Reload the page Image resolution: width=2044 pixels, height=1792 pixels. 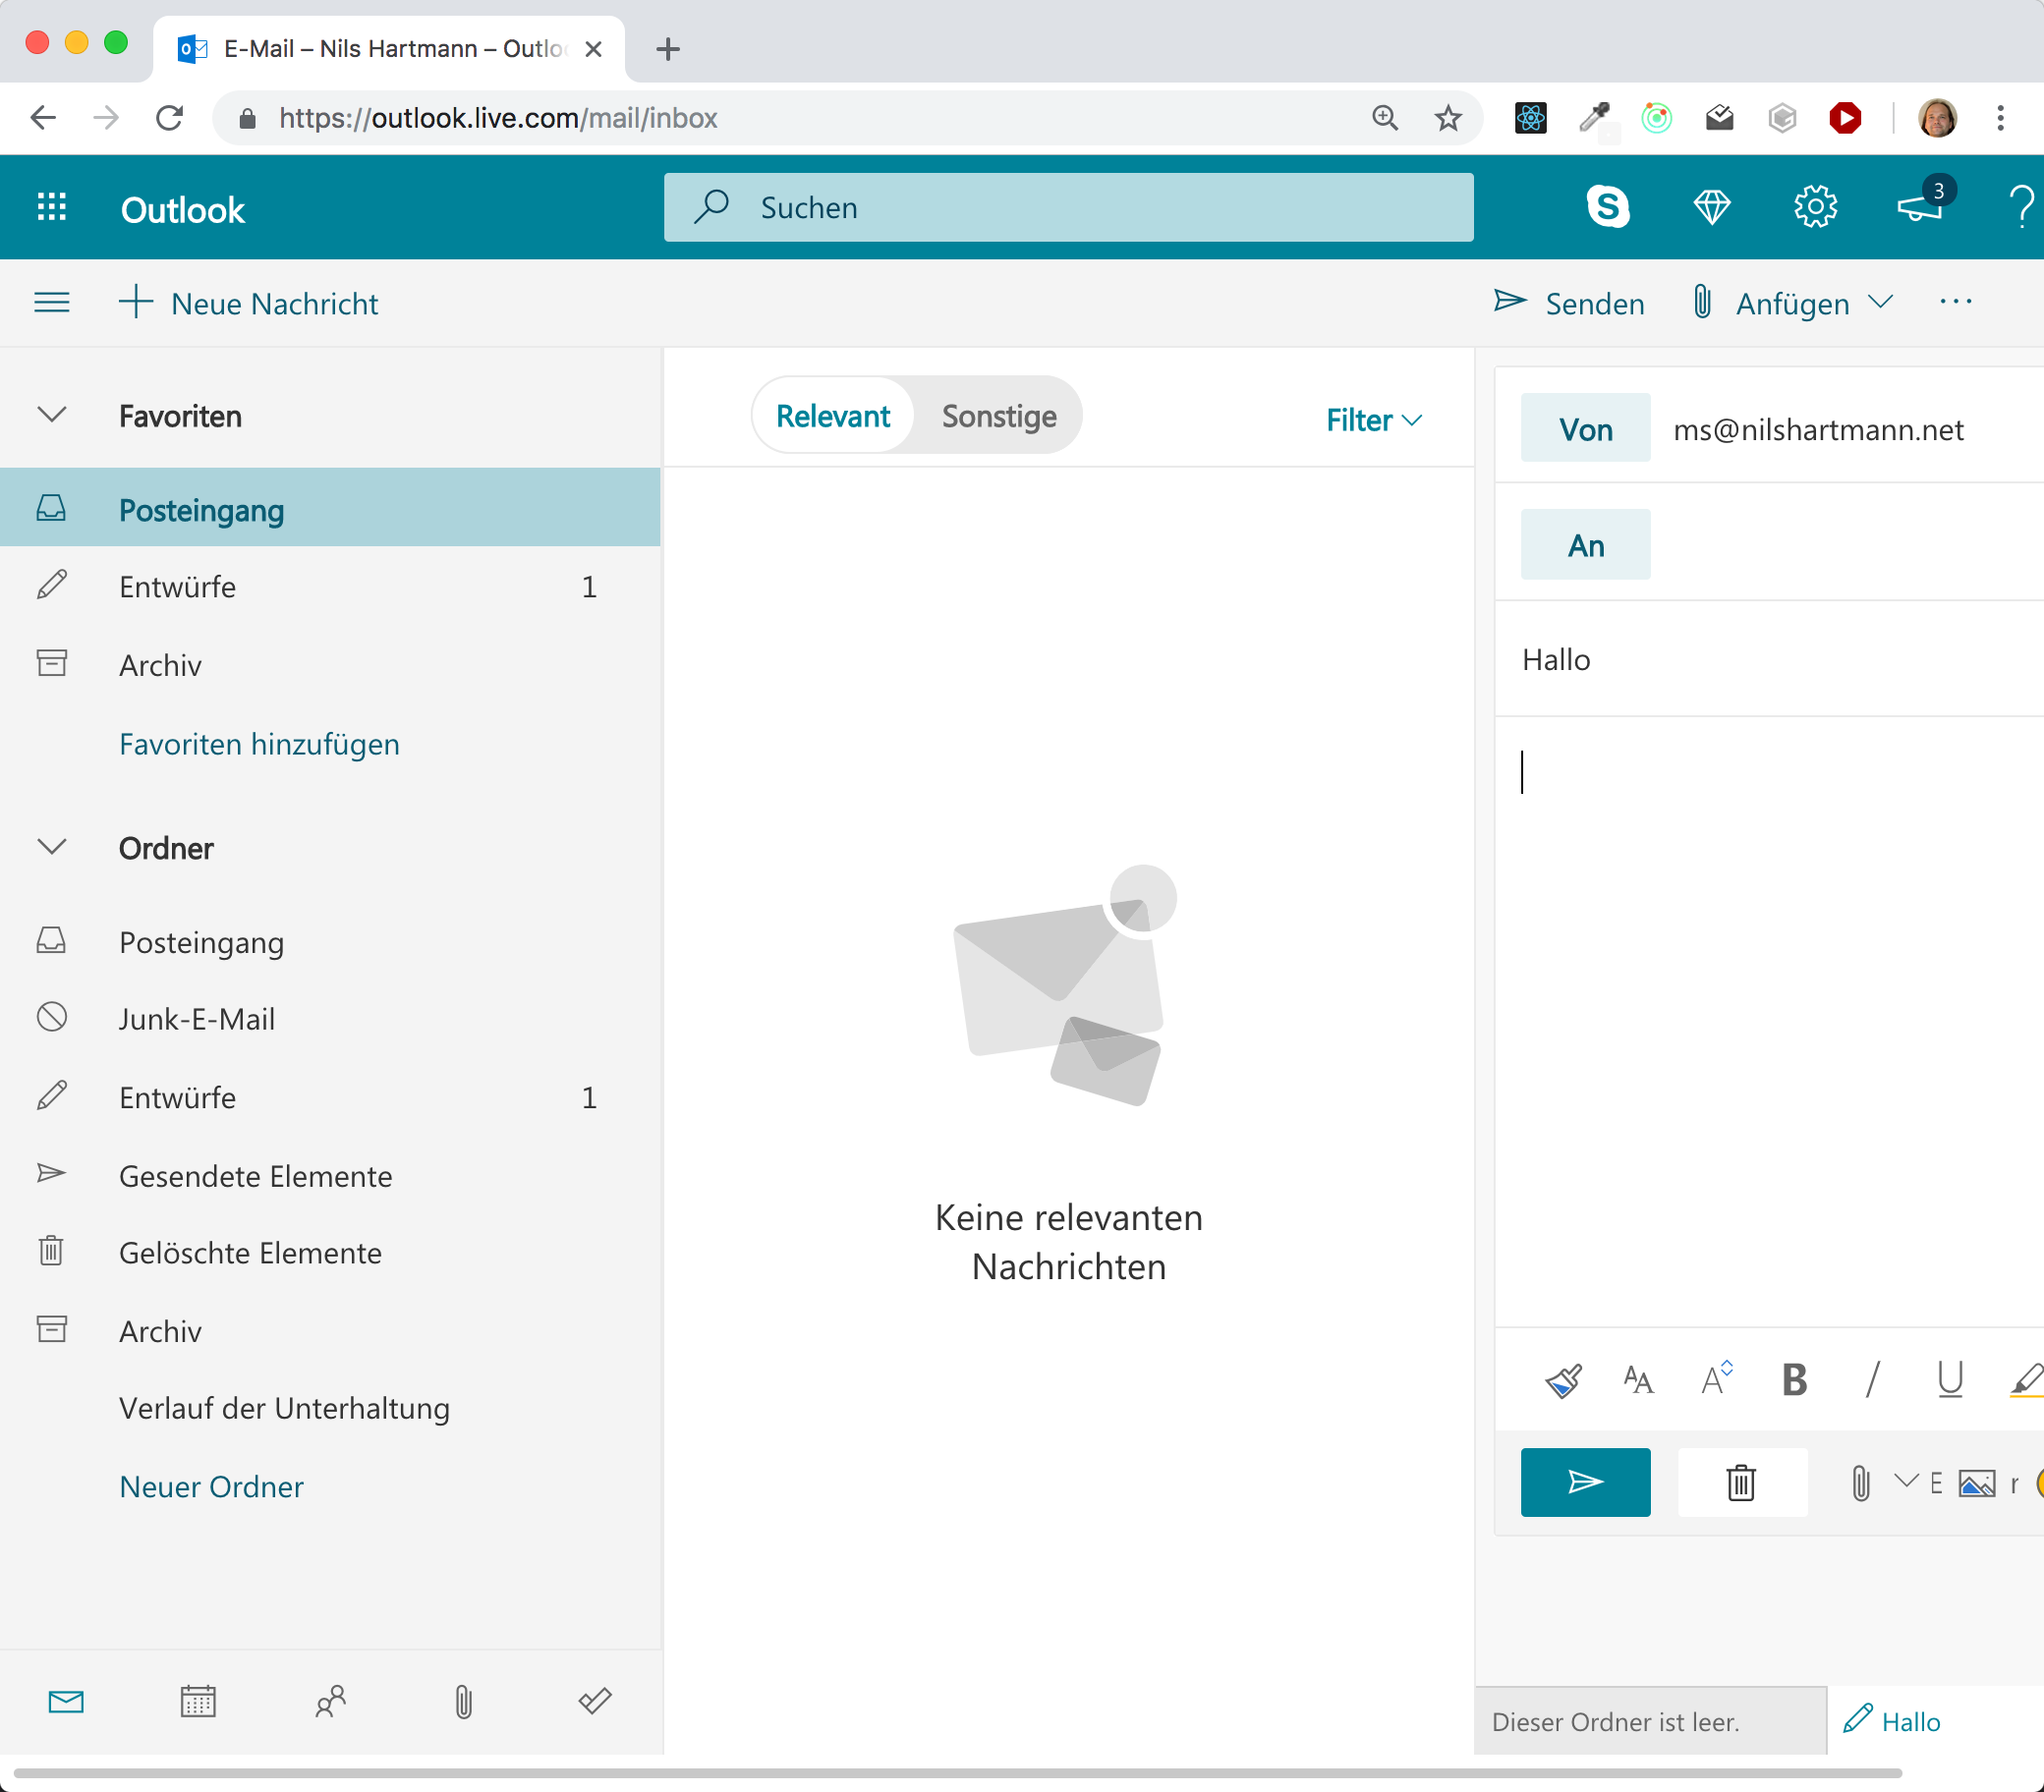[x=170, y=118]
